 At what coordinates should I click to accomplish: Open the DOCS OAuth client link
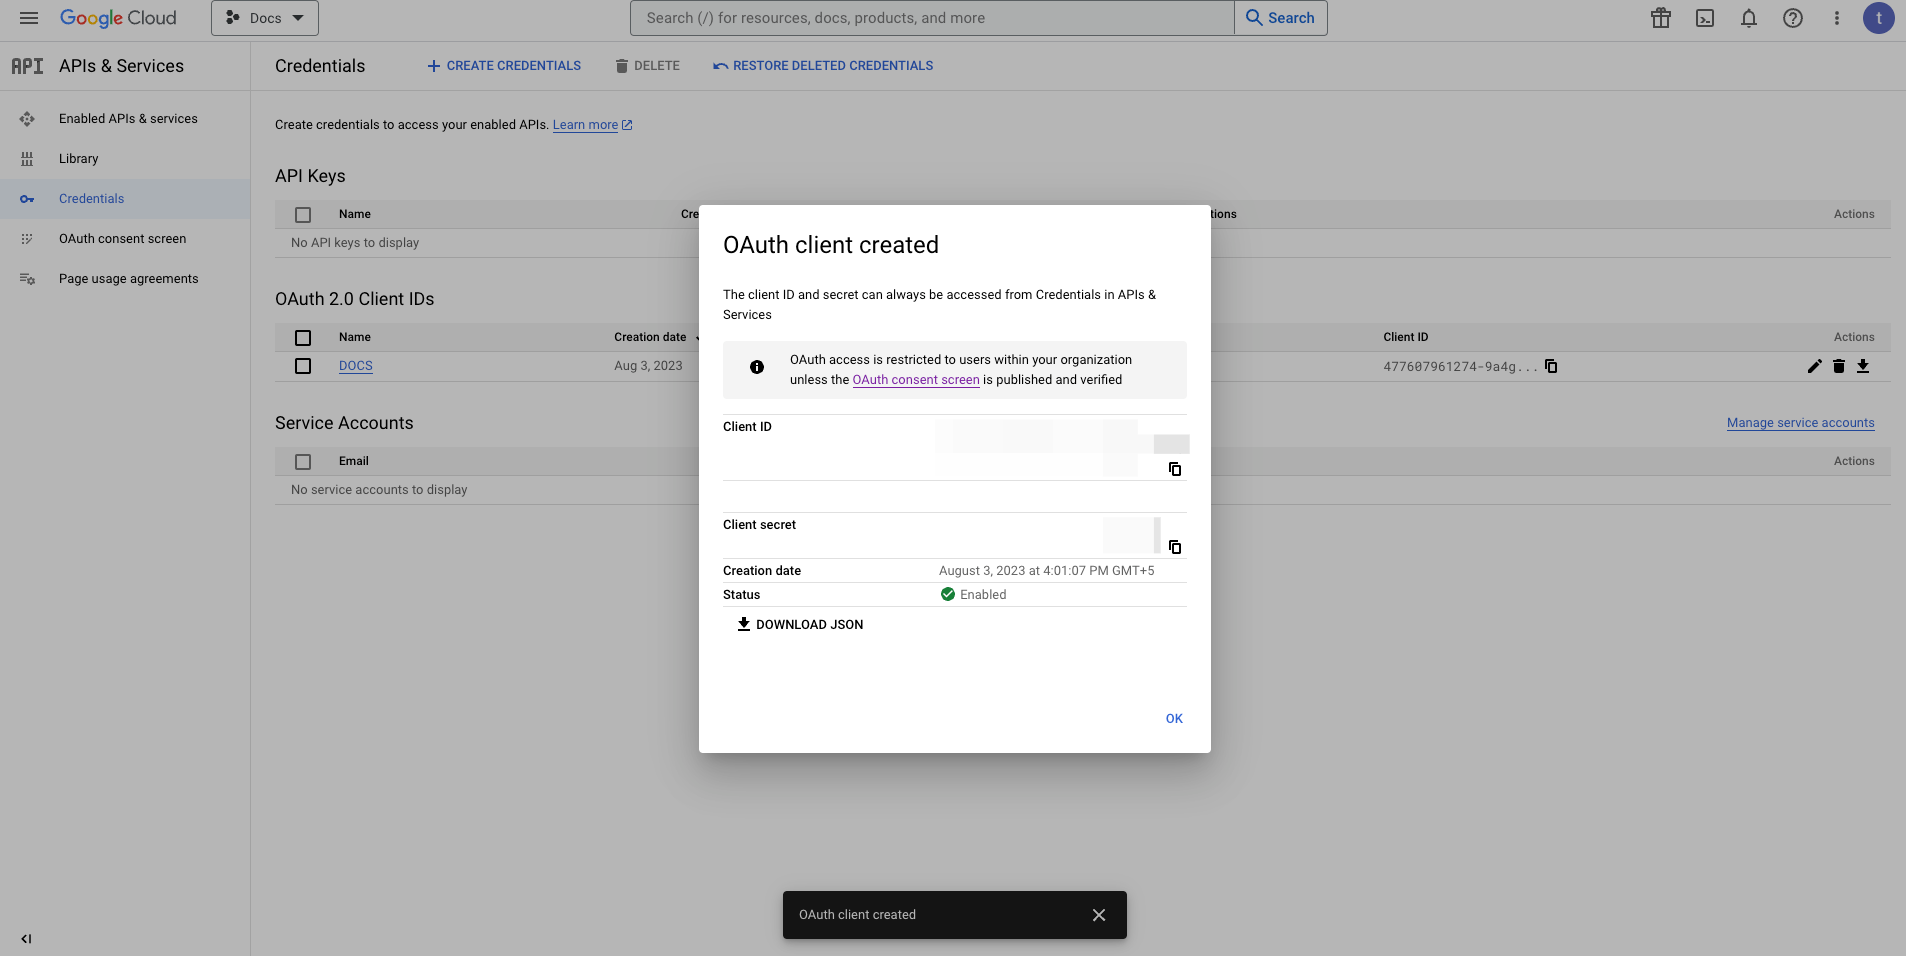(x=356, y=366)
